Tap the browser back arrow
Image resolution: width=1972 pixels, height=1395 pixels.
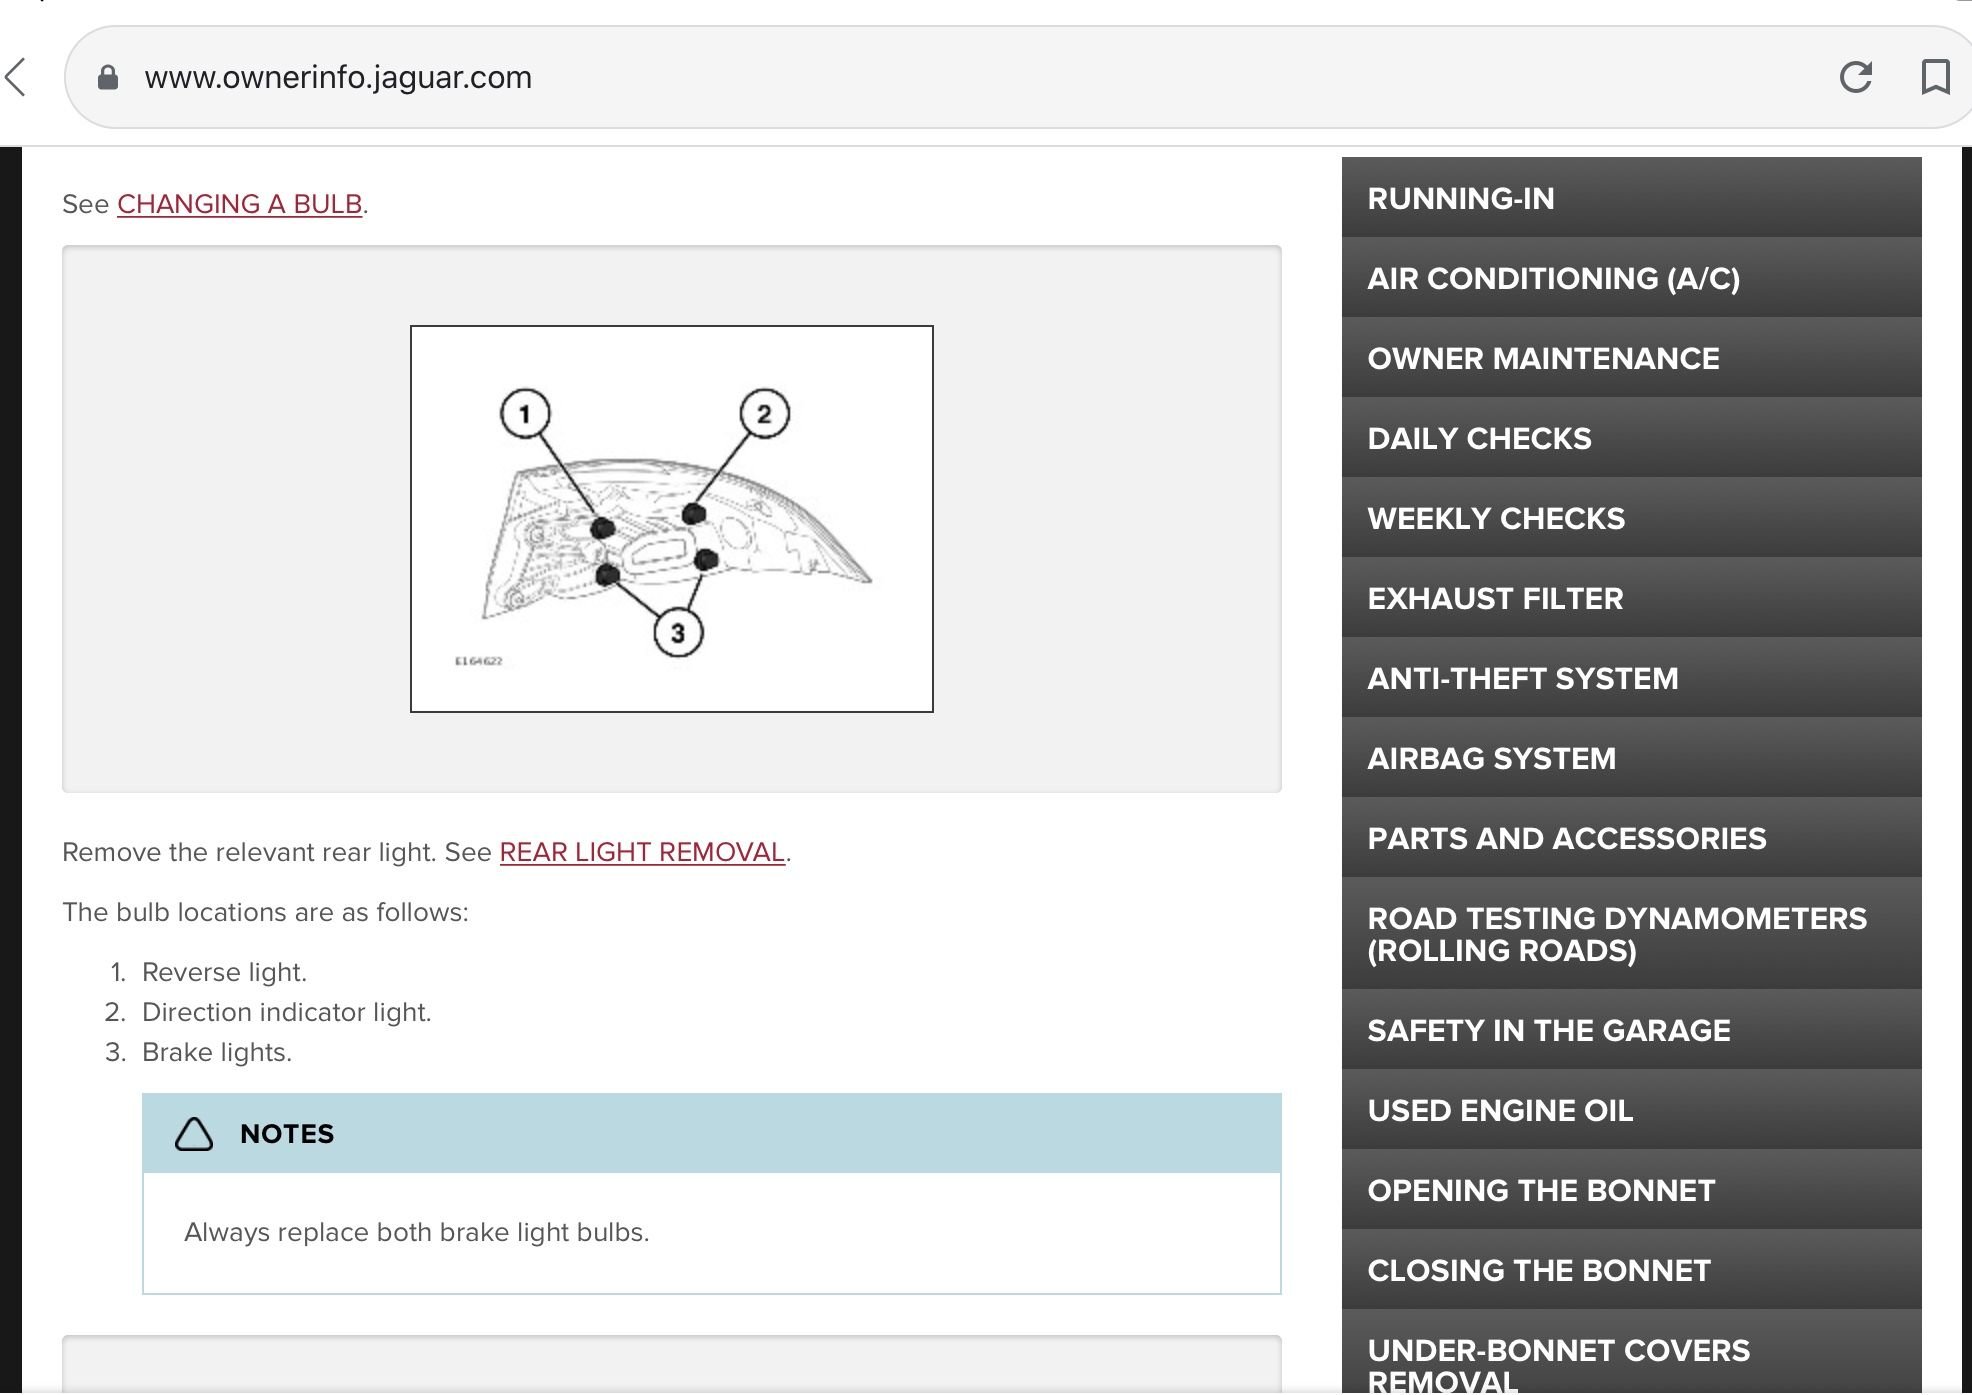(x=16, y=77)
